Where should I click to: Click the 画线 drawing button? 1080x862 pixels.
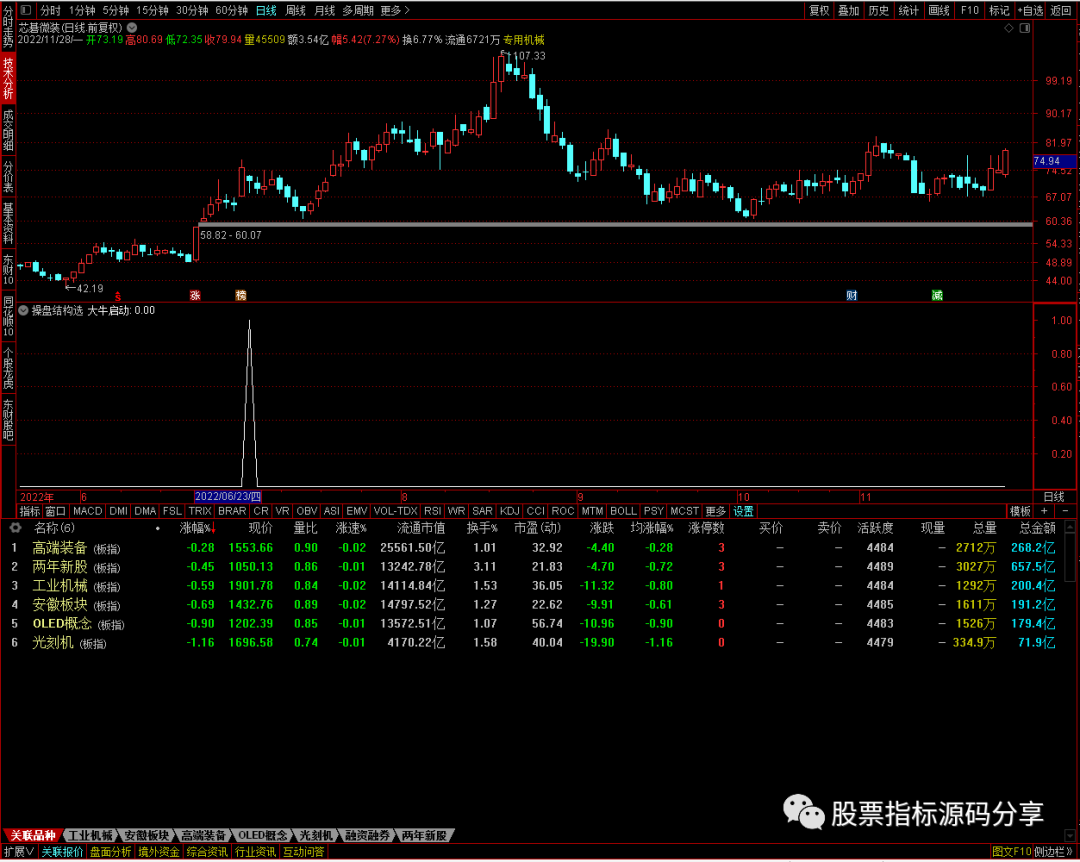(939, 10)
